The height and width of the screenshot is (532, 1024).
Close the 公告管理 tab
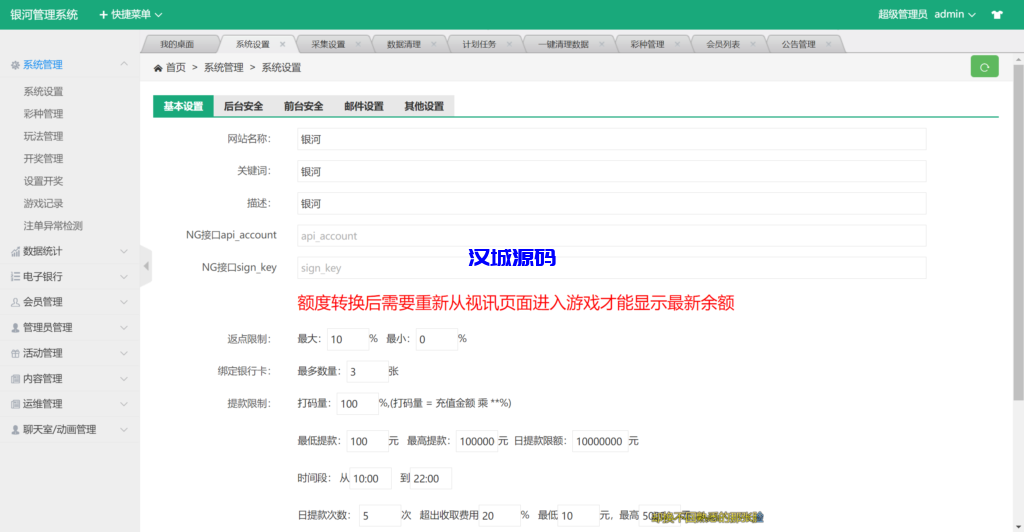click(x=829, y=44)
